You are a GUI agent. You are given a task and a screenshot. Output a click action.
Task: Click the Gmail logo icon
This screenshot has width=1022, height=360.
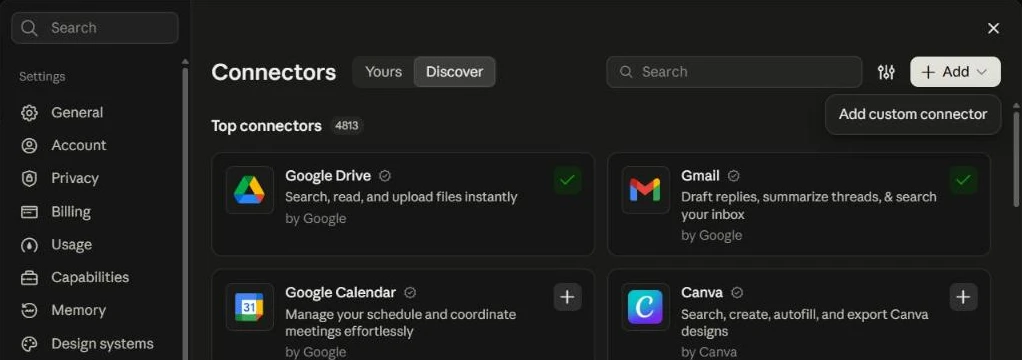pos(645,190)
